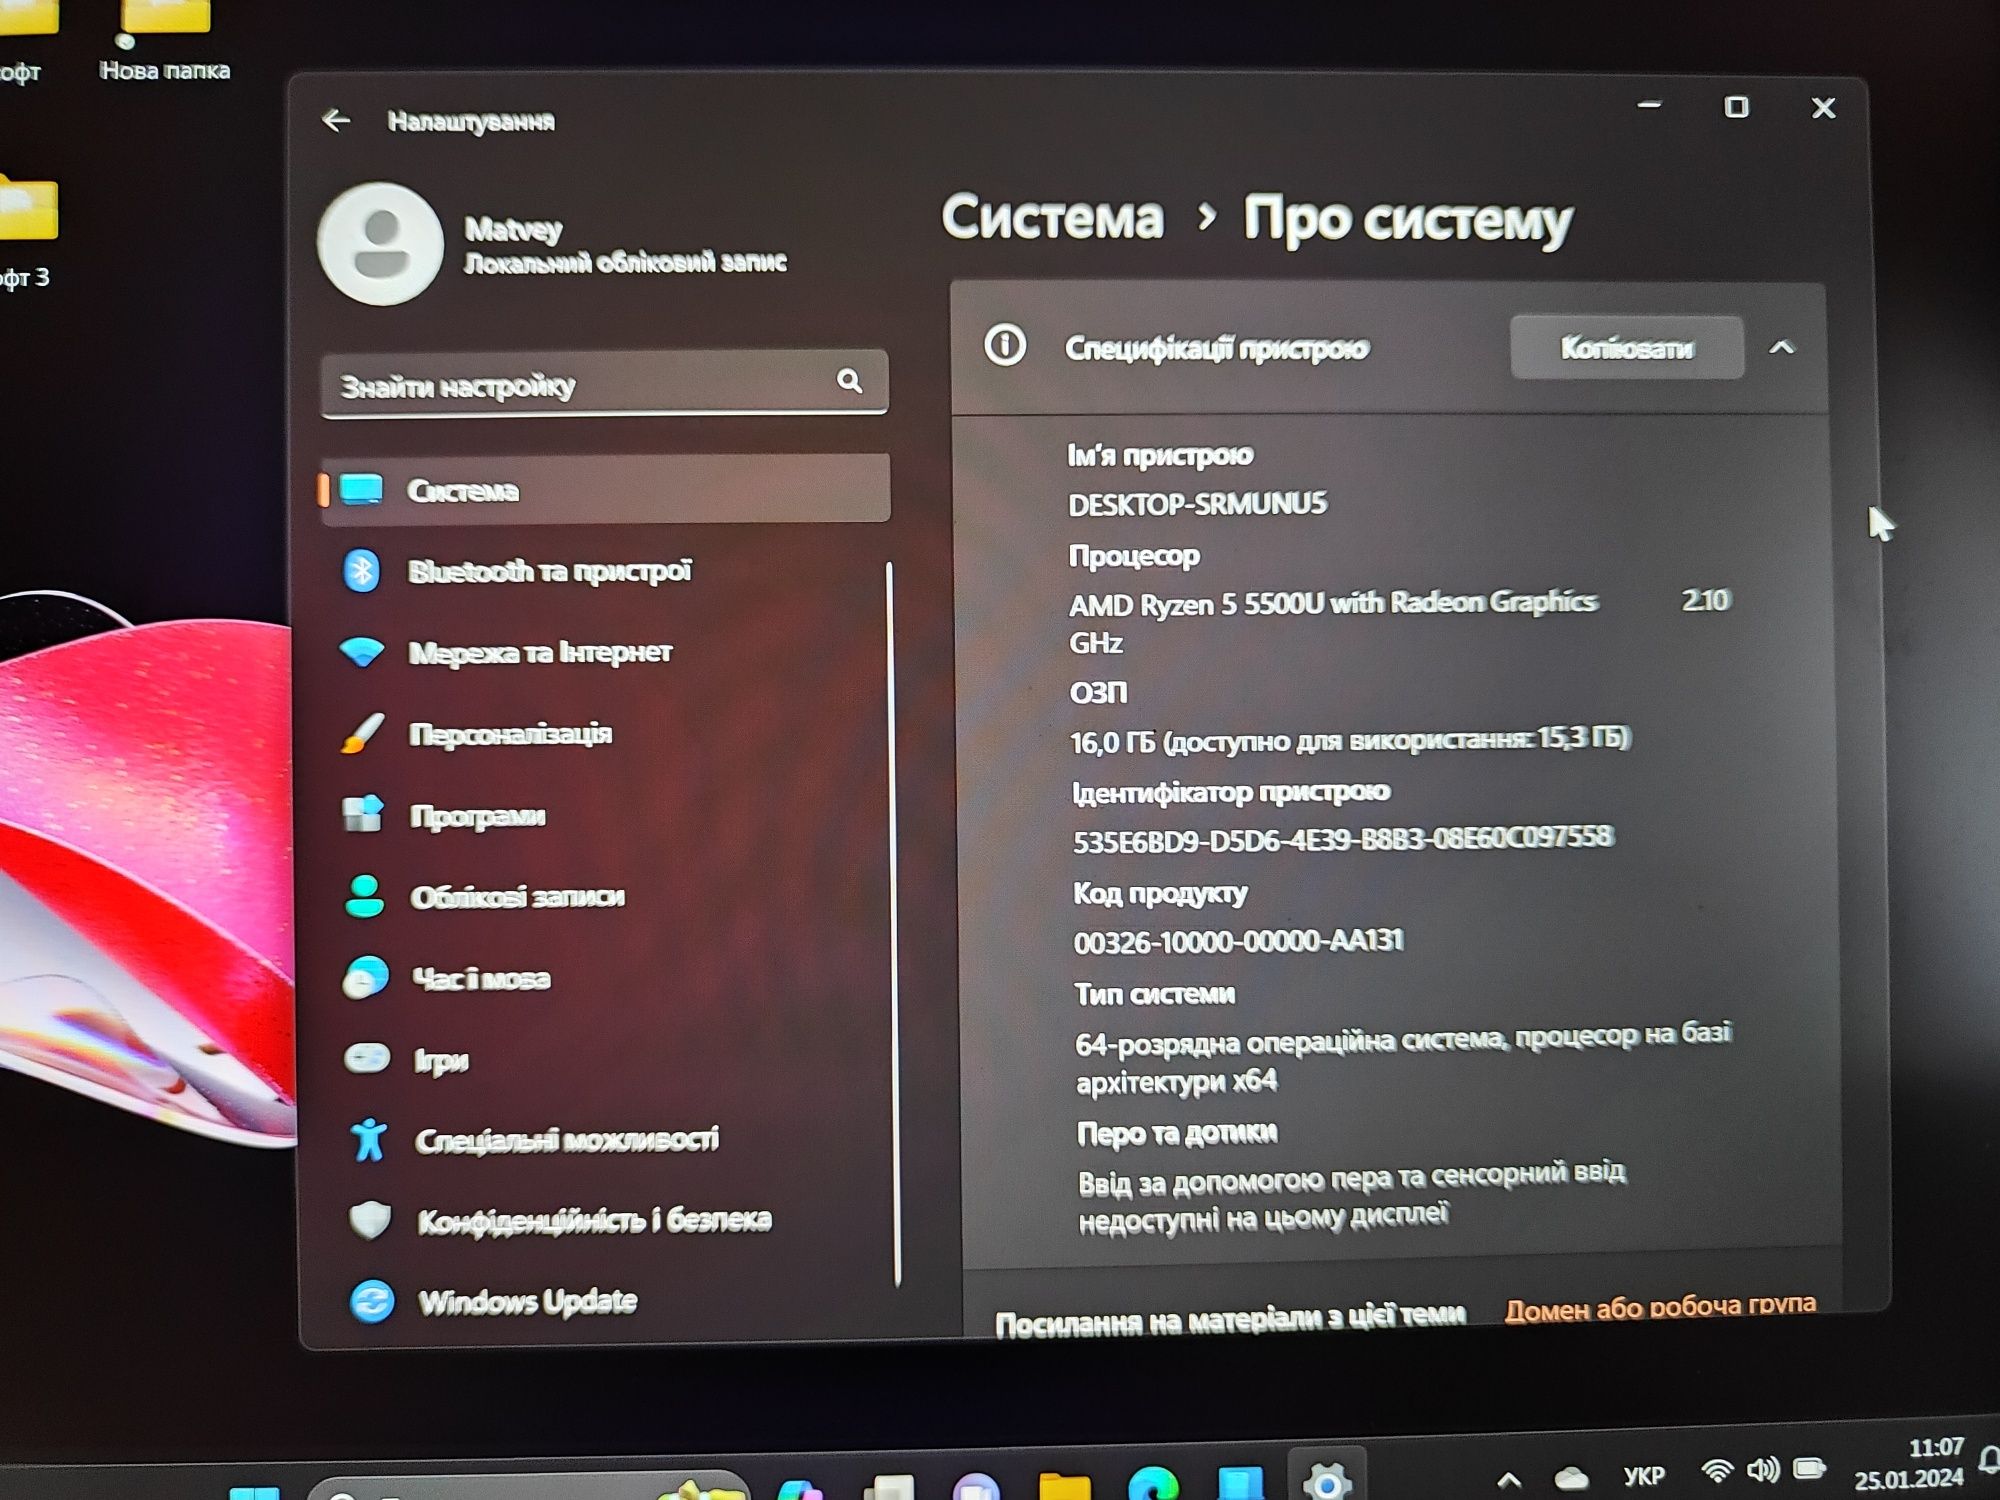Click the УКР language indicator
Viewport: 2000px width, 1500px height.
click(1644, 1475)
